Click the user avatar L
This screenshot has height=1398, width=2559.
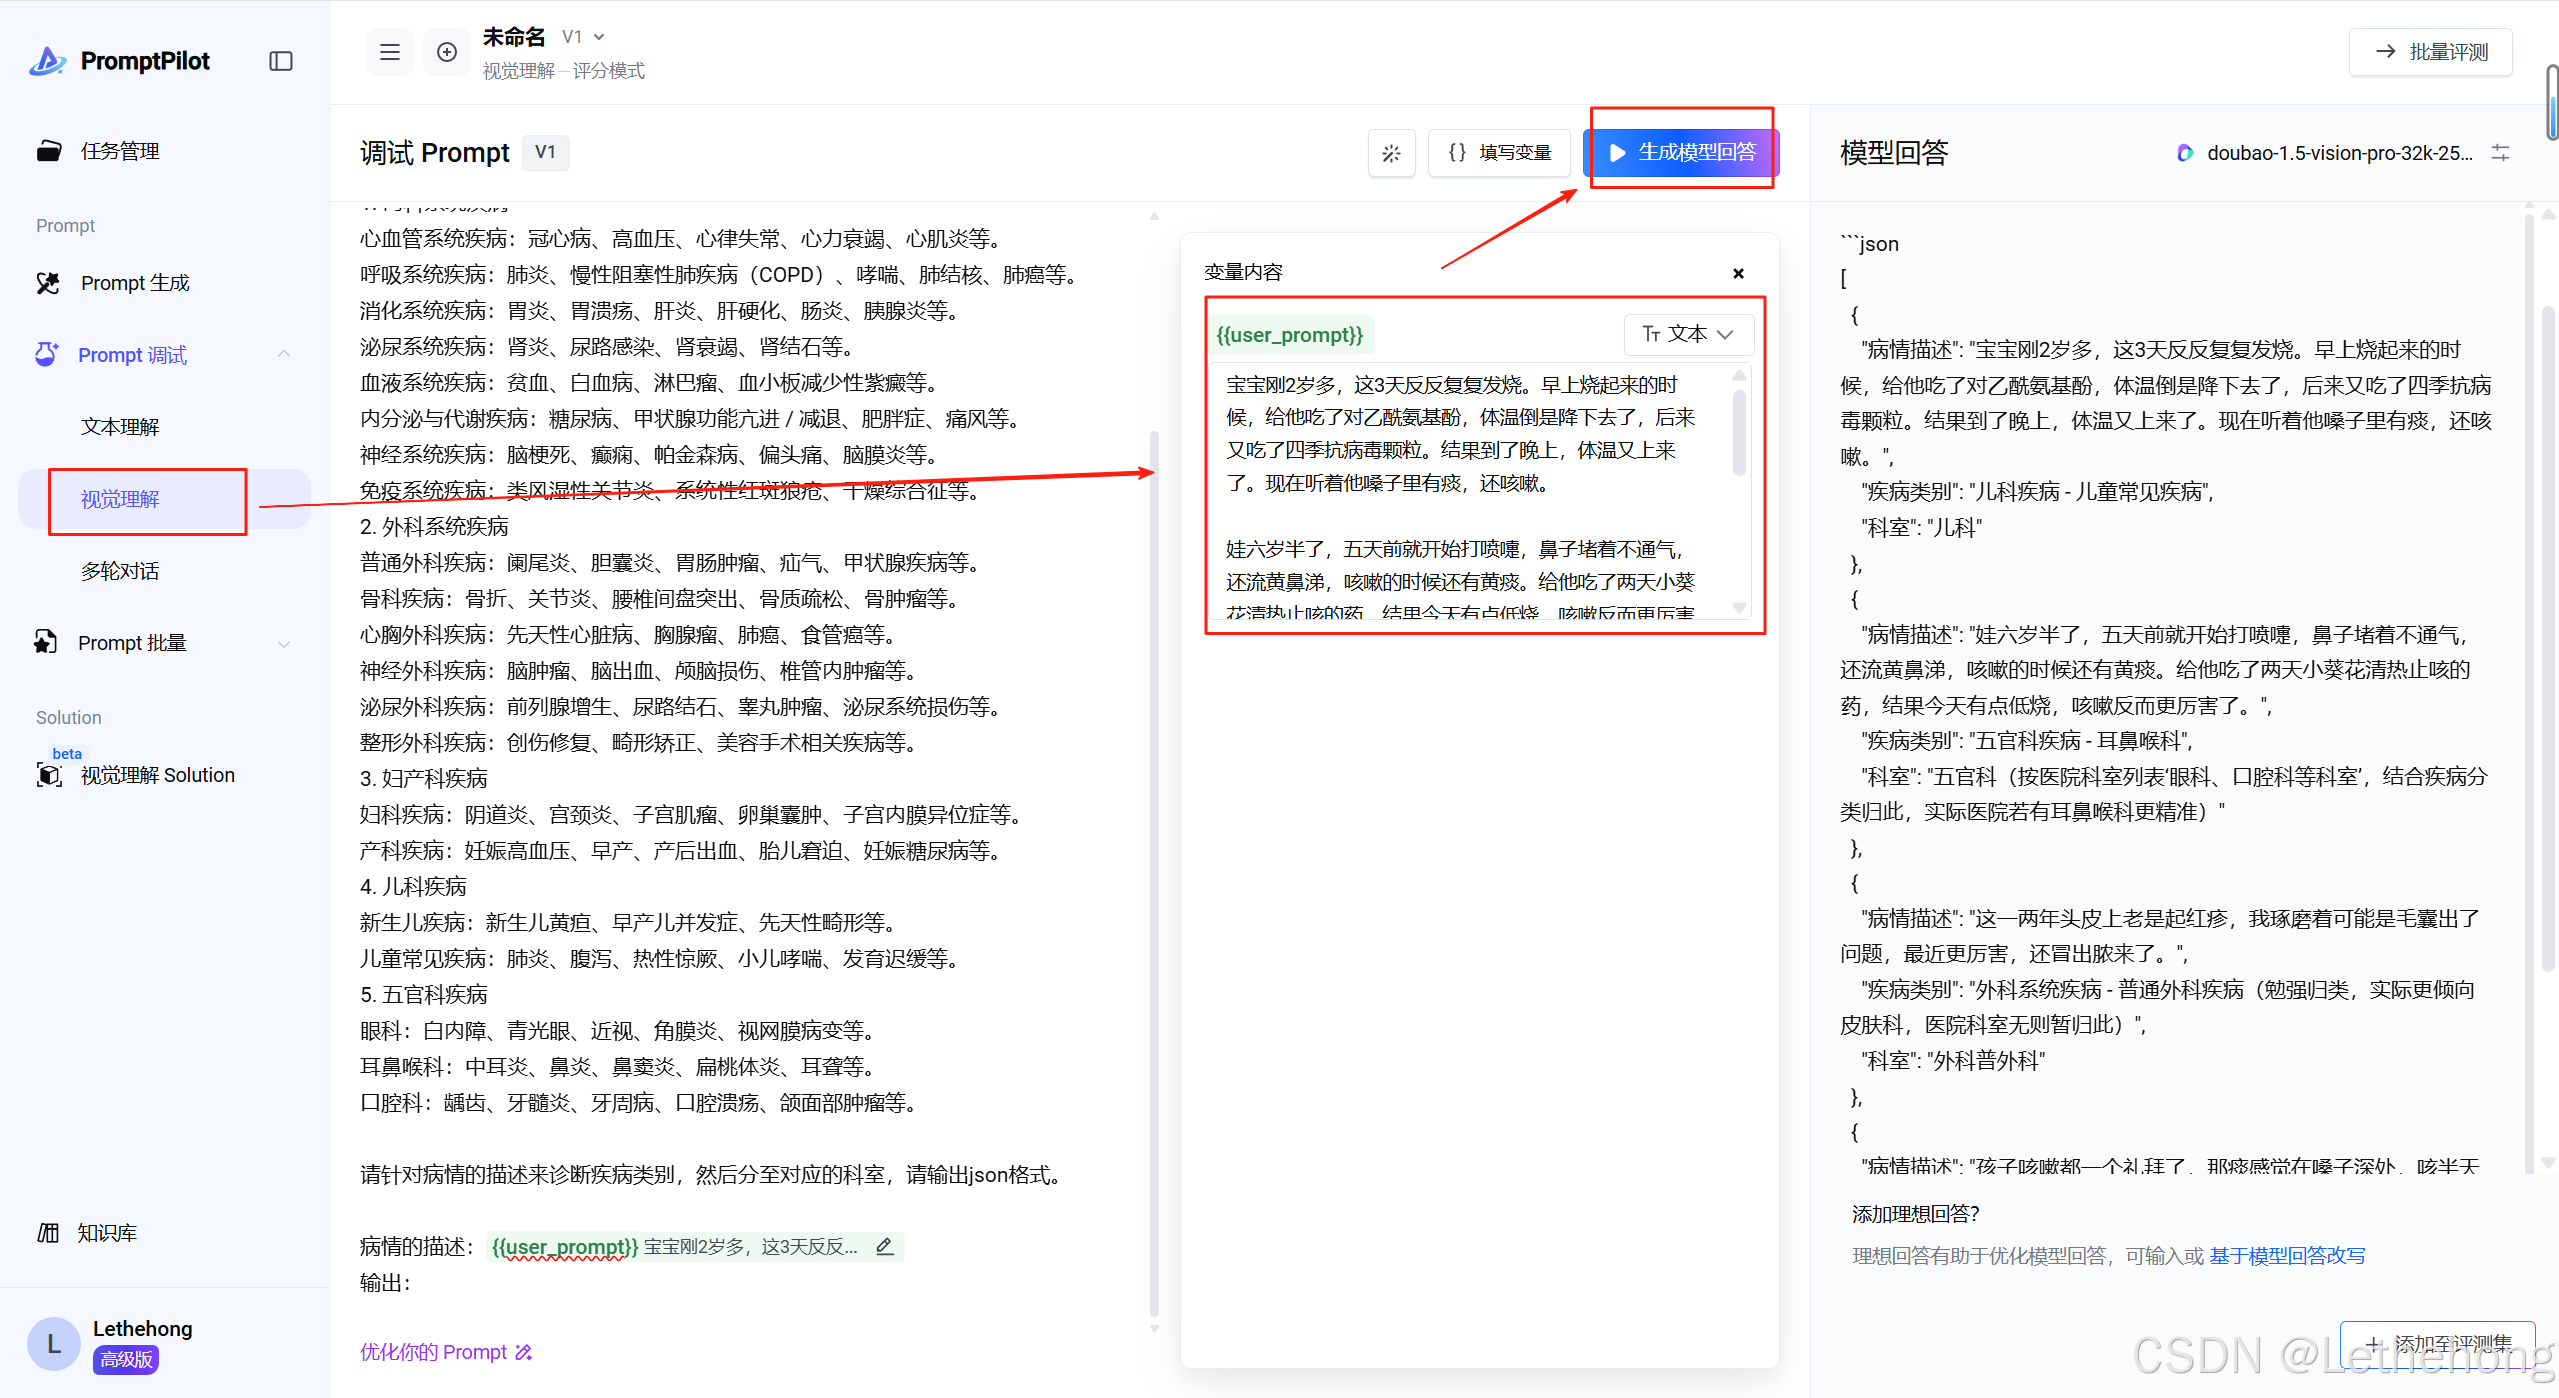pyautogui.click(x=53, y=1344)
